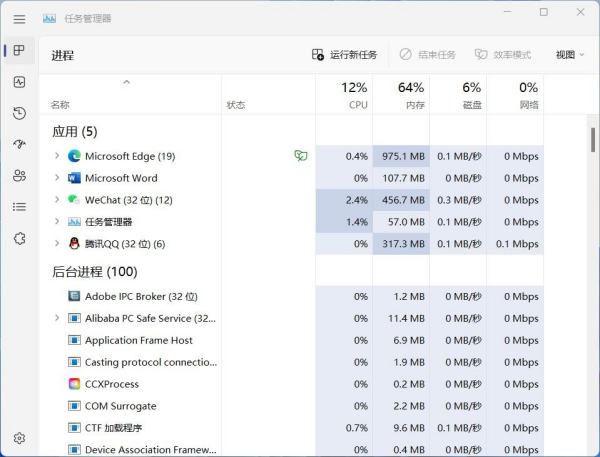Open Task Manager settings gear
600x457 pixels.
[x=19, y=438]
